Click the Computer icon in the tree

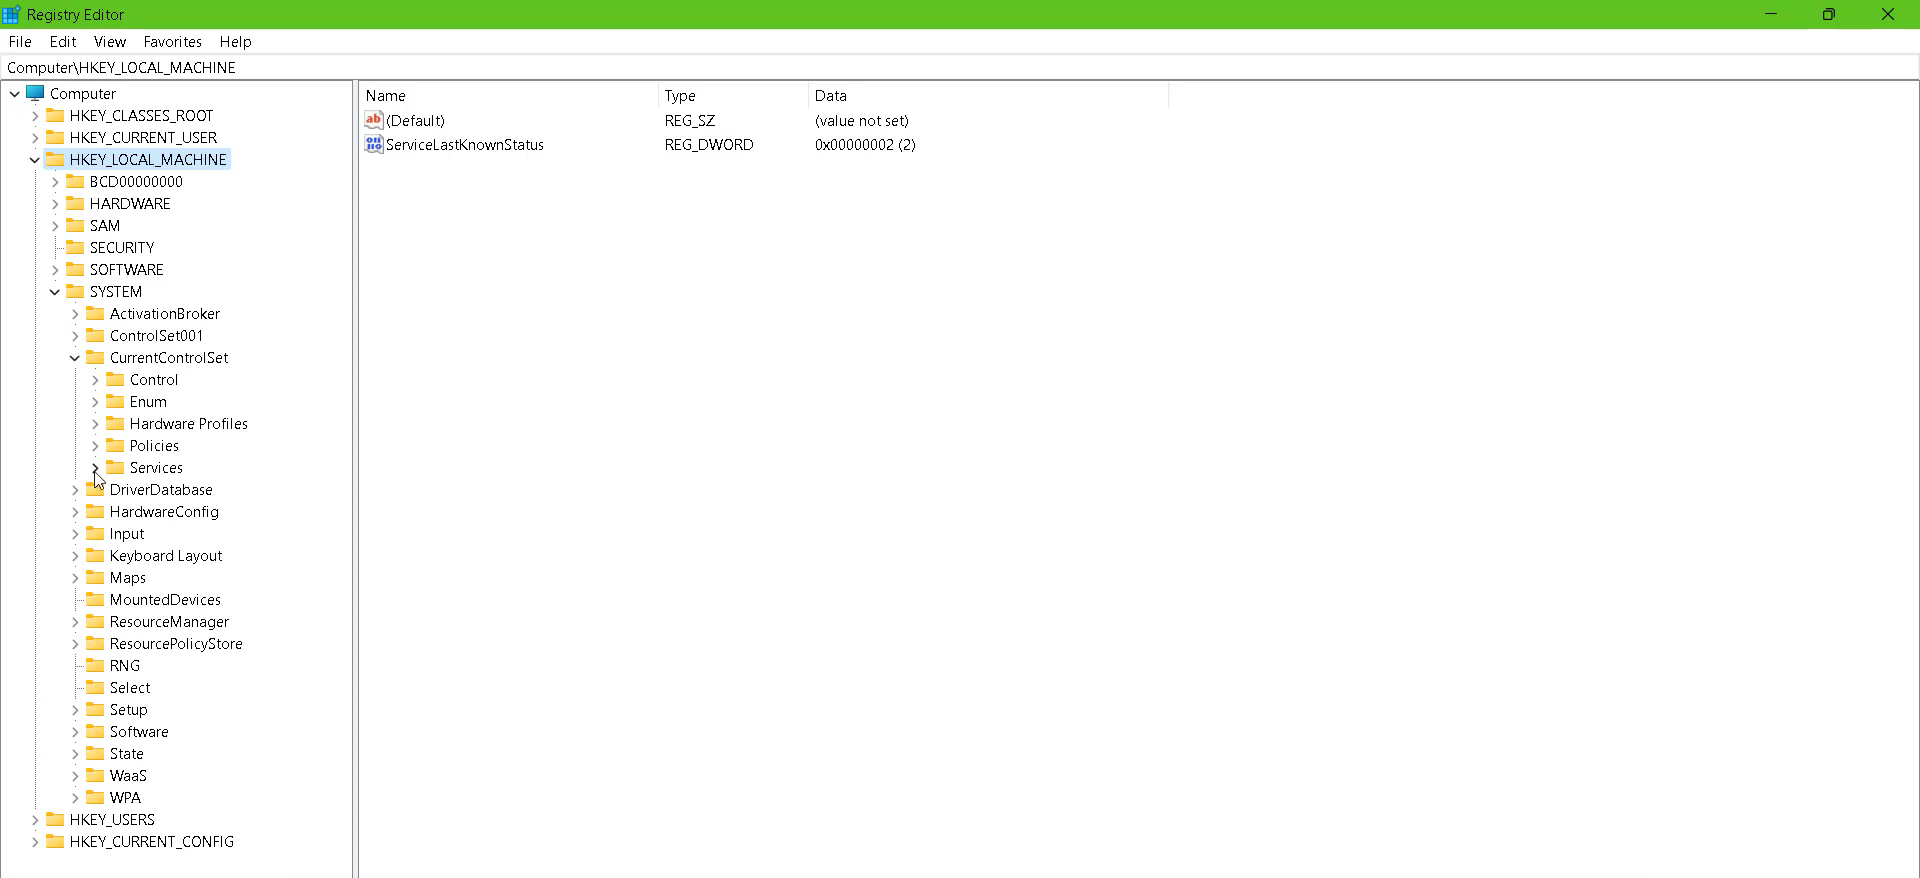click(x=35, y=93)
